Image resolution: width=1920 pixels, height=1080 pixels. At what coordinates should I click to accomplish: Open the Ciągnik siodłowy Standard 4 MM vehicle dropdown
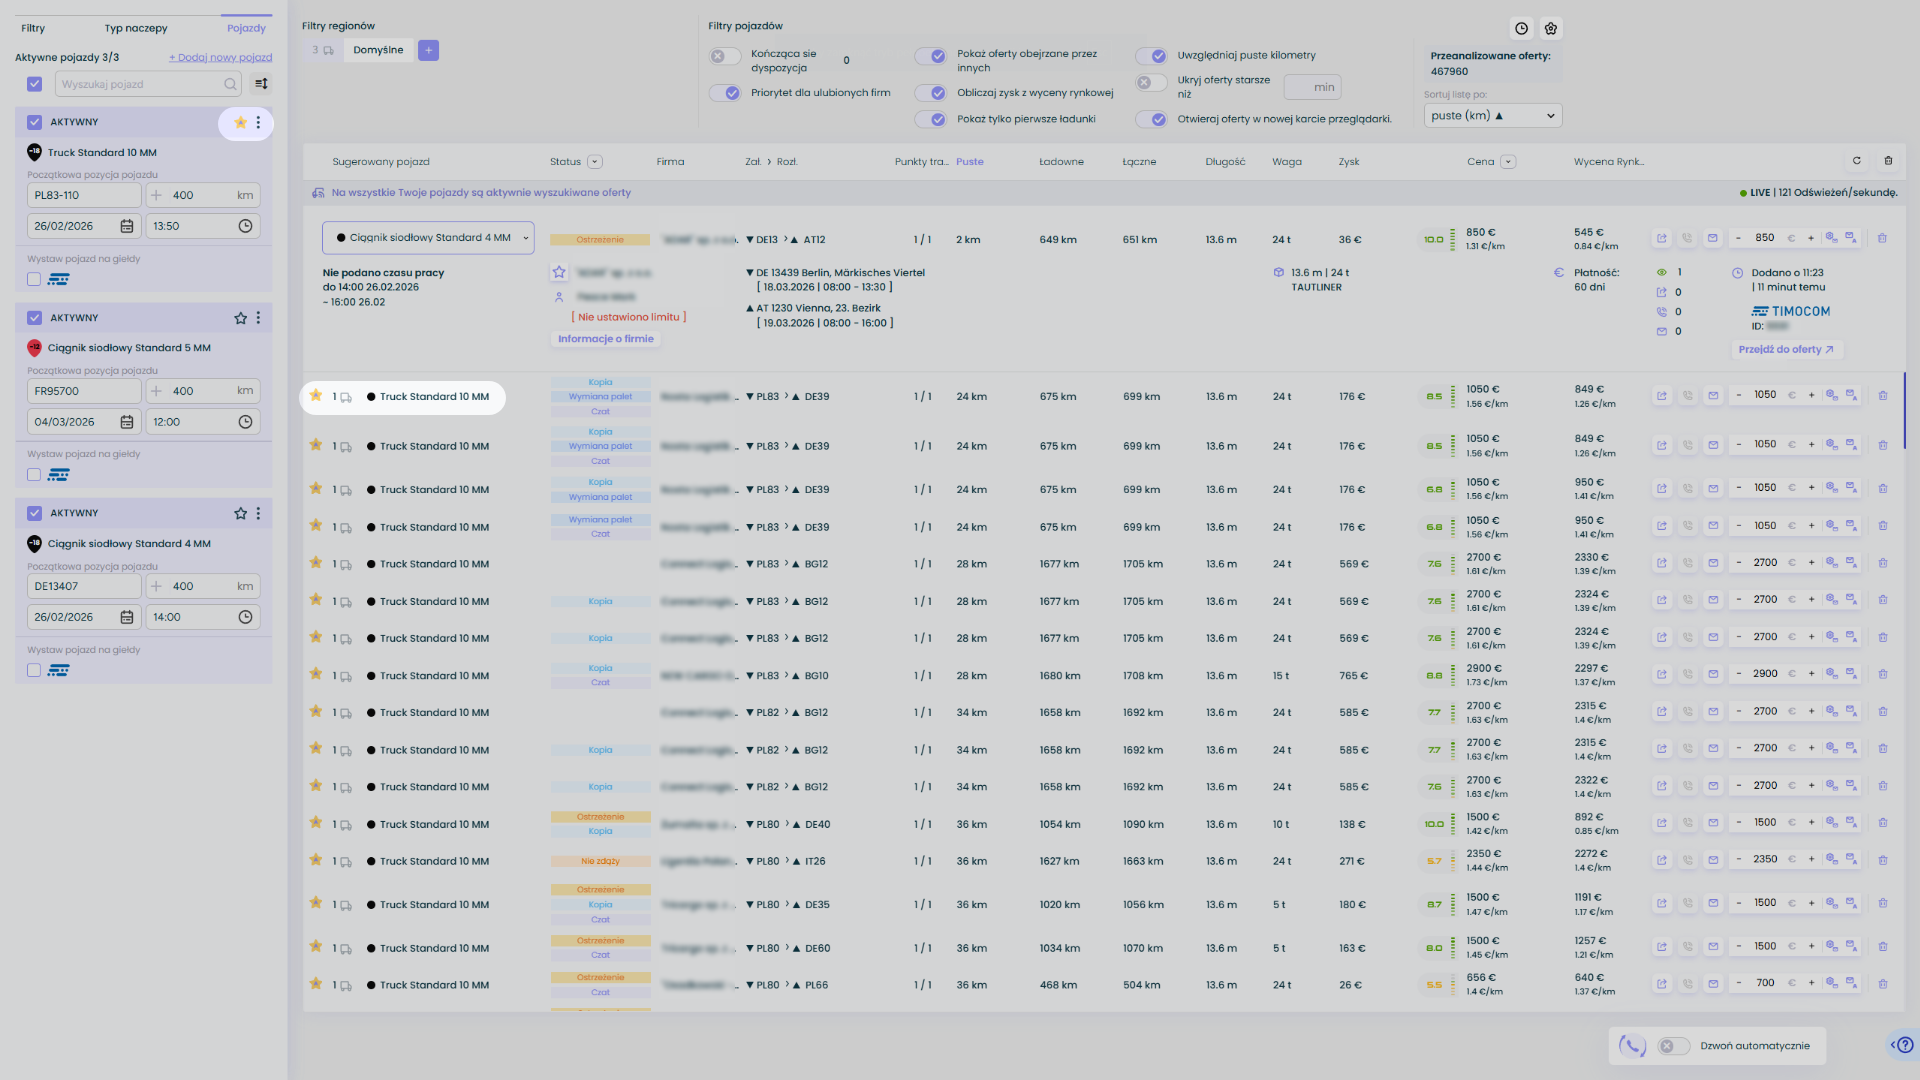click(428, 238)
